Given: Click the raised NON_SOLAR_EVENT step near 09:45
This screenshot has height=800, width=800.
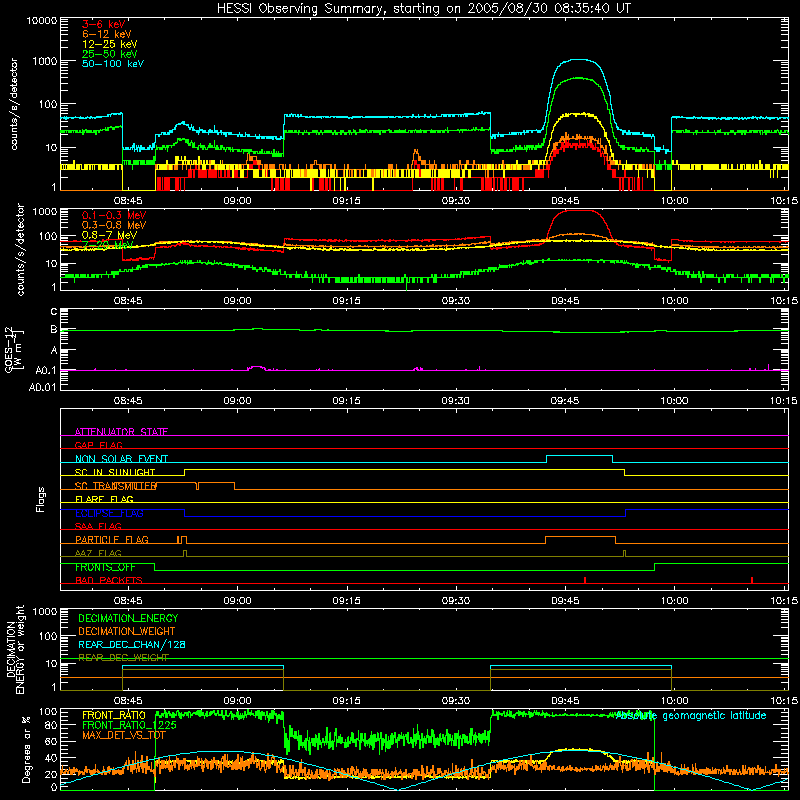Looking at the screenshot, I should [579, 456].
